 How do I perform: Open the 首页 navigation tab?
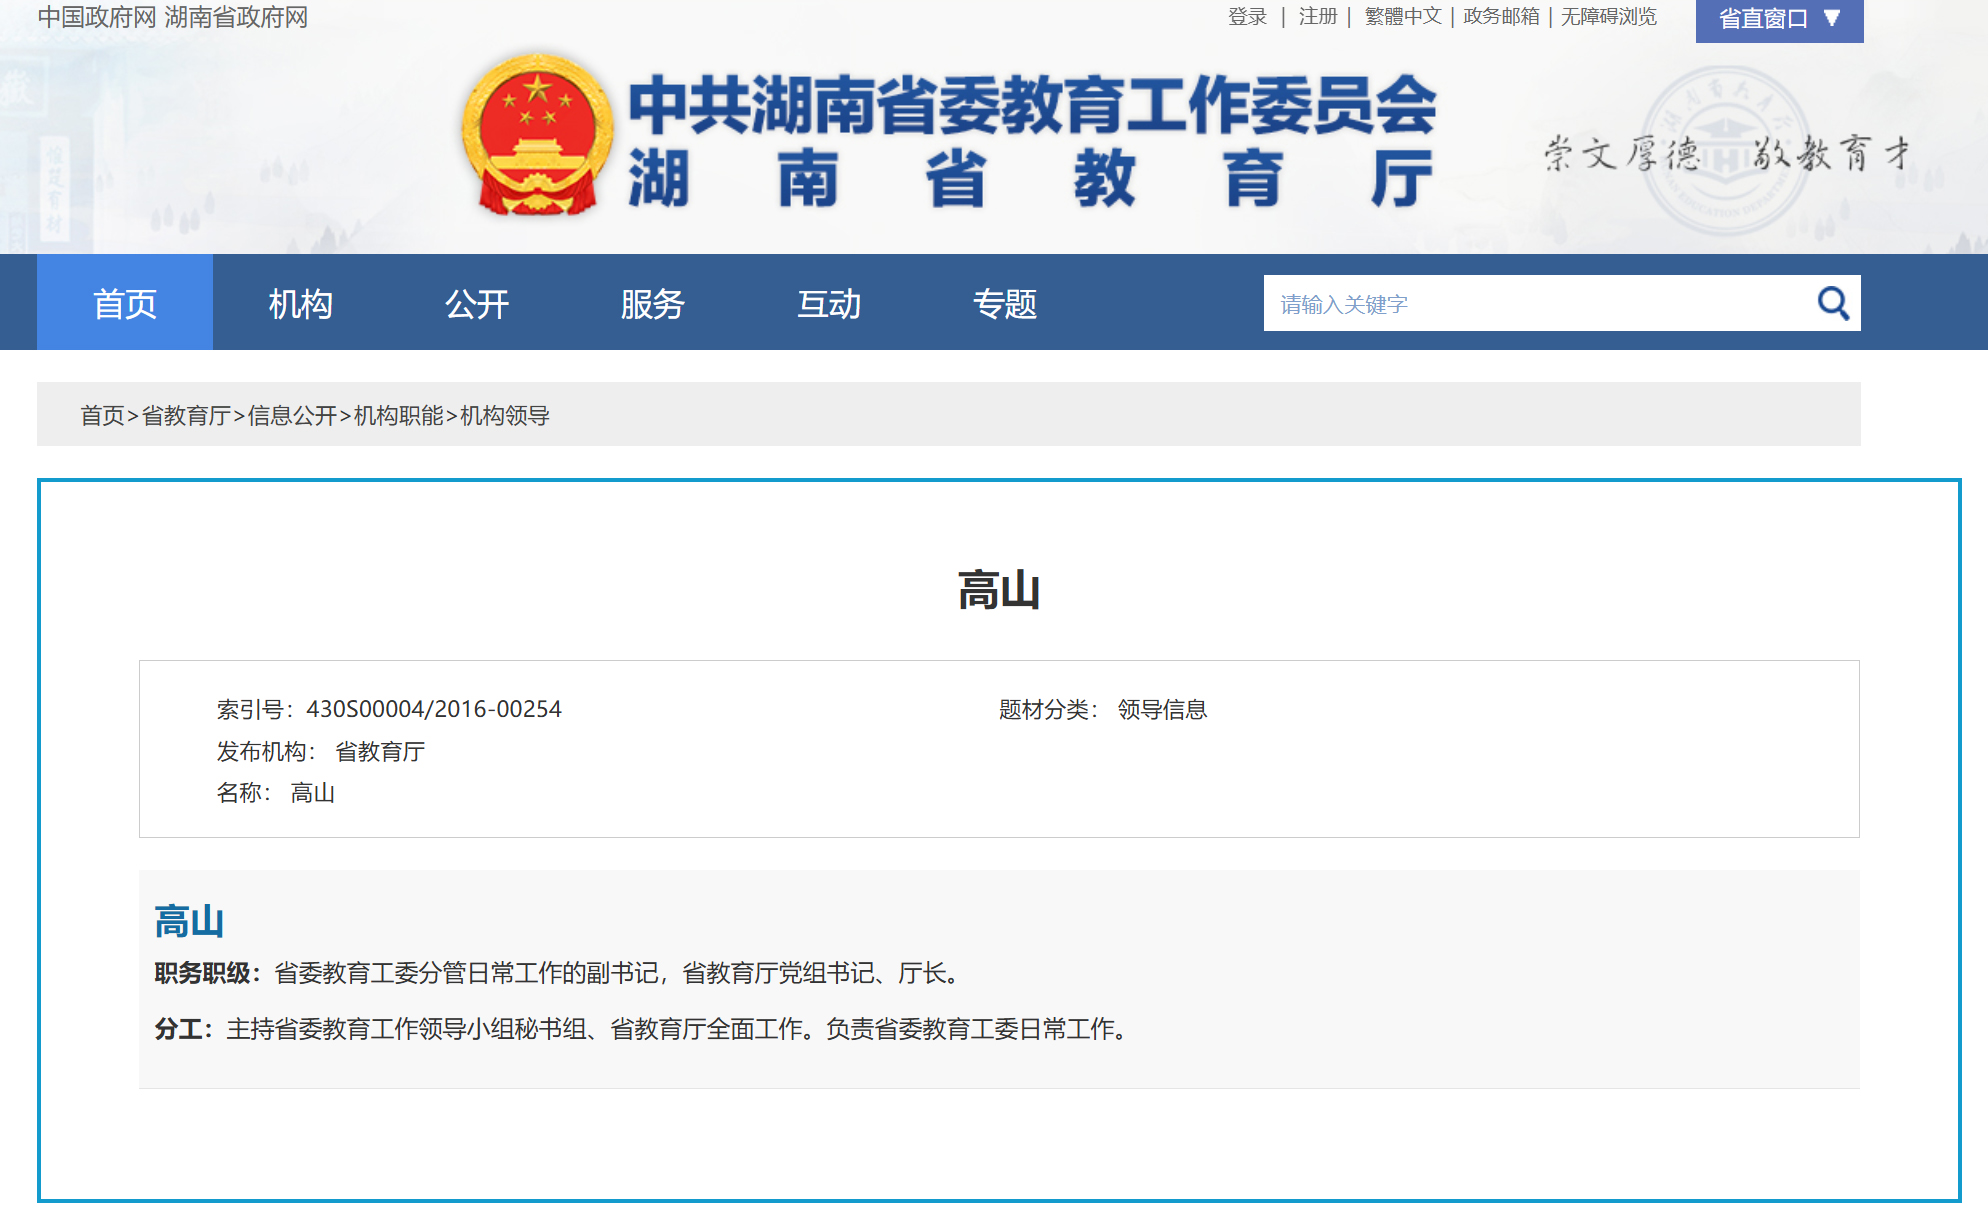click(125, 303)
